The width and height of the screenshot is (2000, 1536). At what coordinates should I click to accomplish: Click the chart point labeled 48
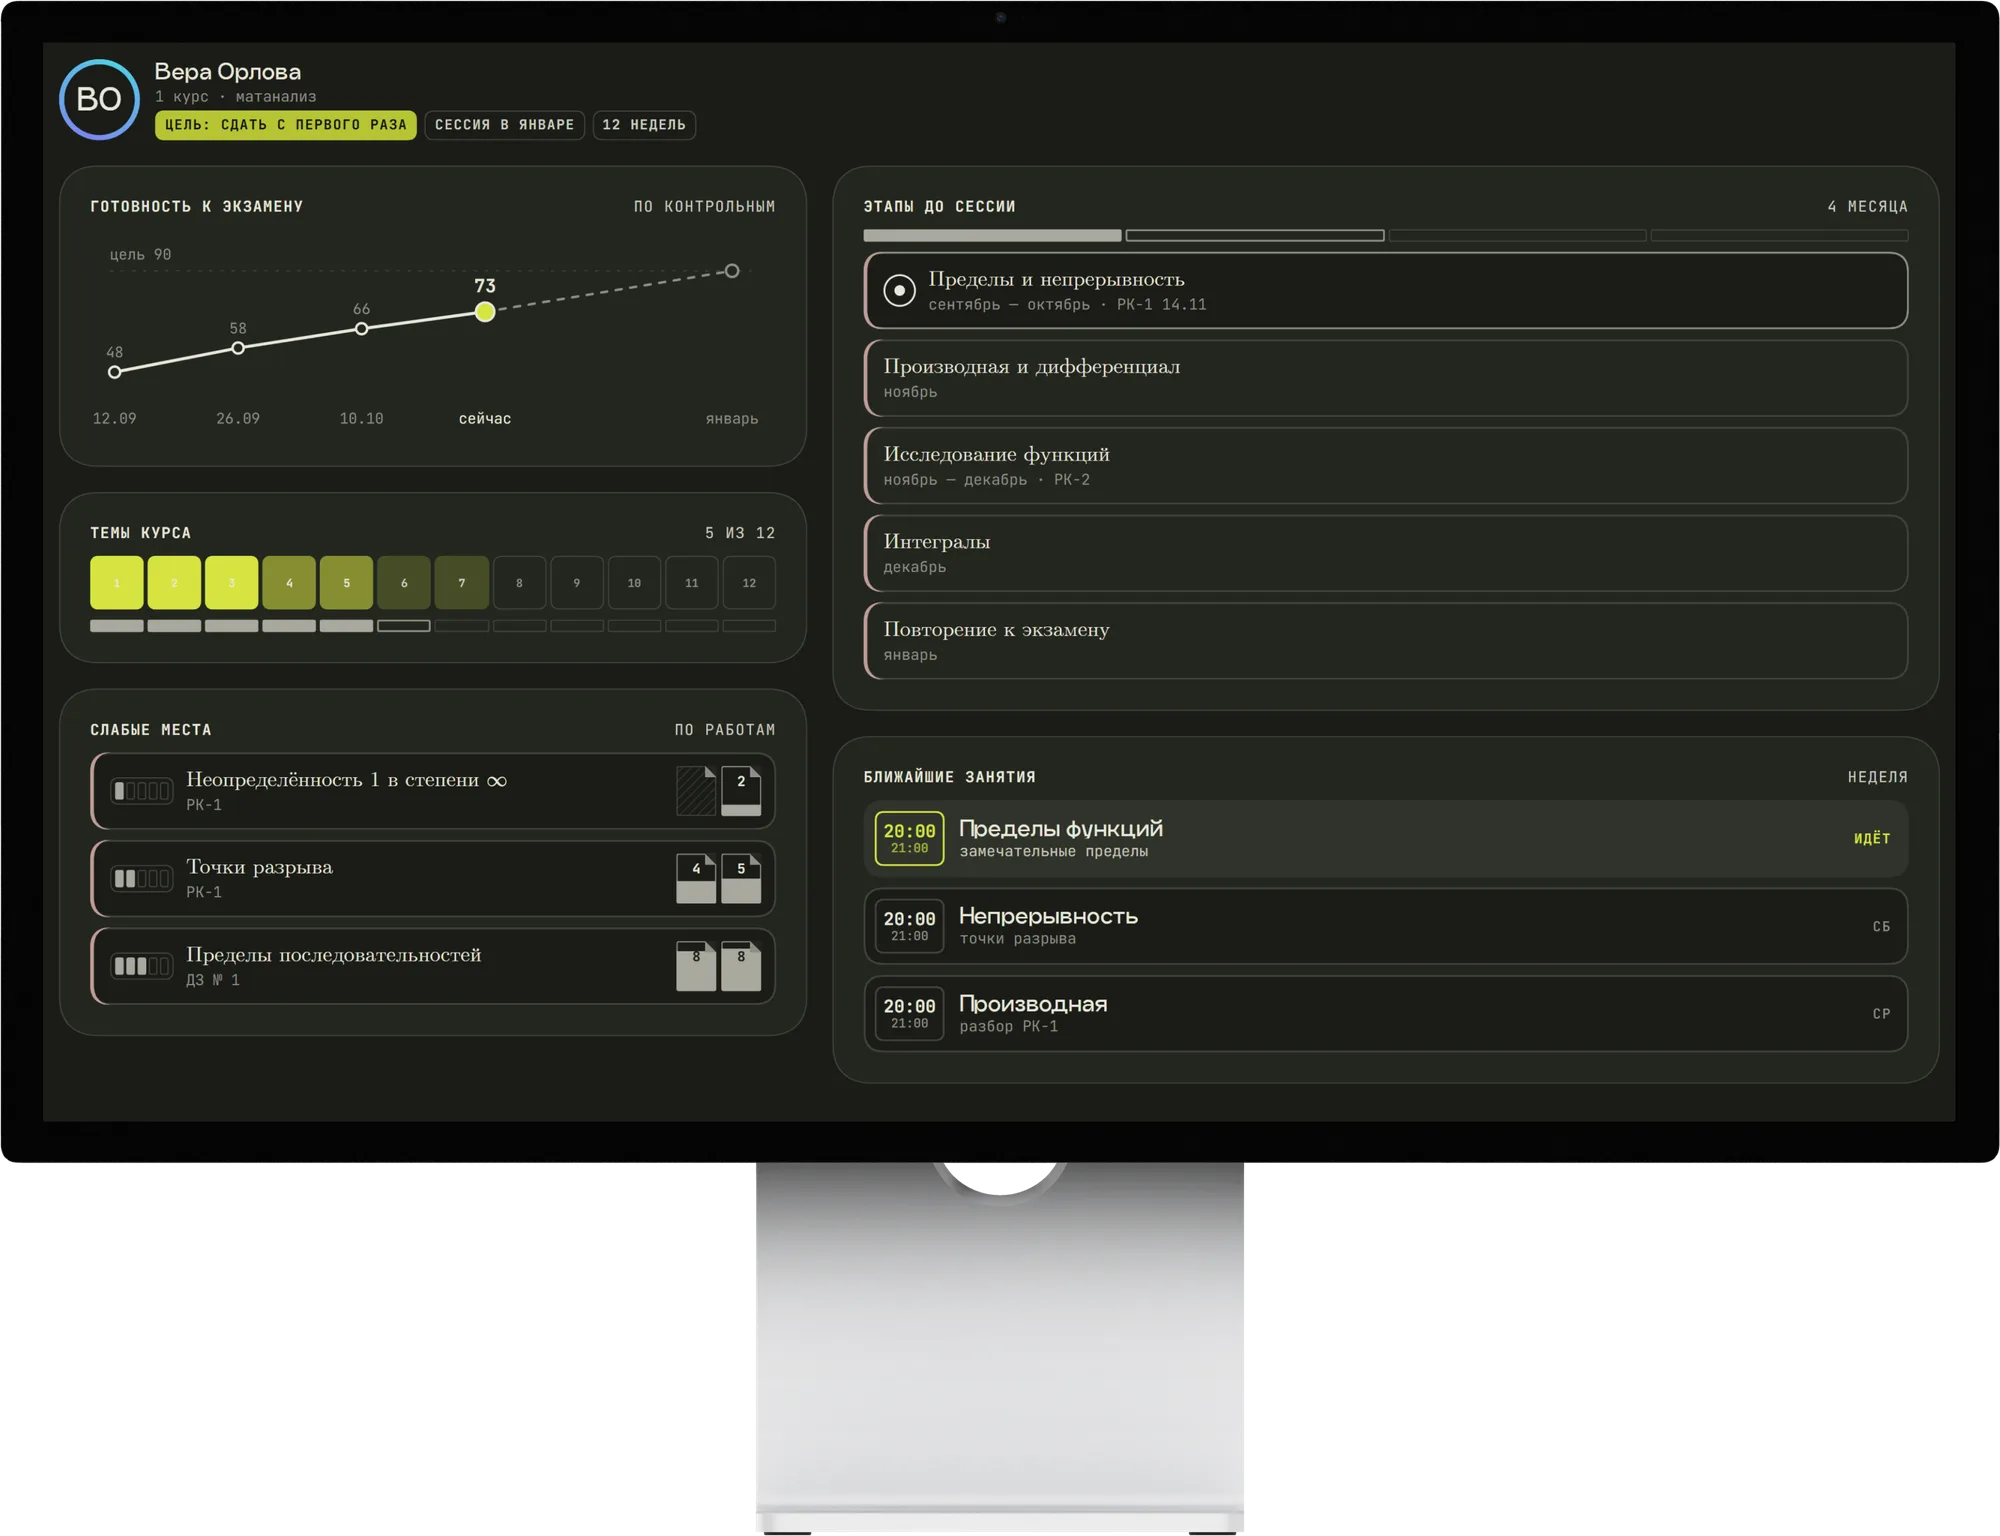pyautogui.click(x=115, y=372)
